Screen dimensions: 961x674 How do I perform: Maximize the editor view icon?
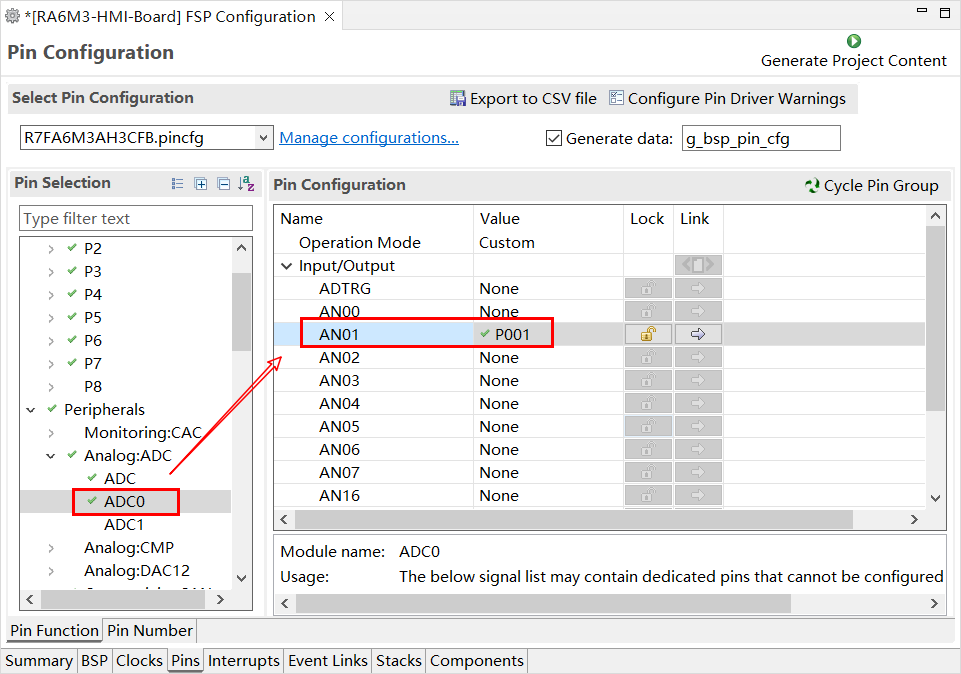945,12
